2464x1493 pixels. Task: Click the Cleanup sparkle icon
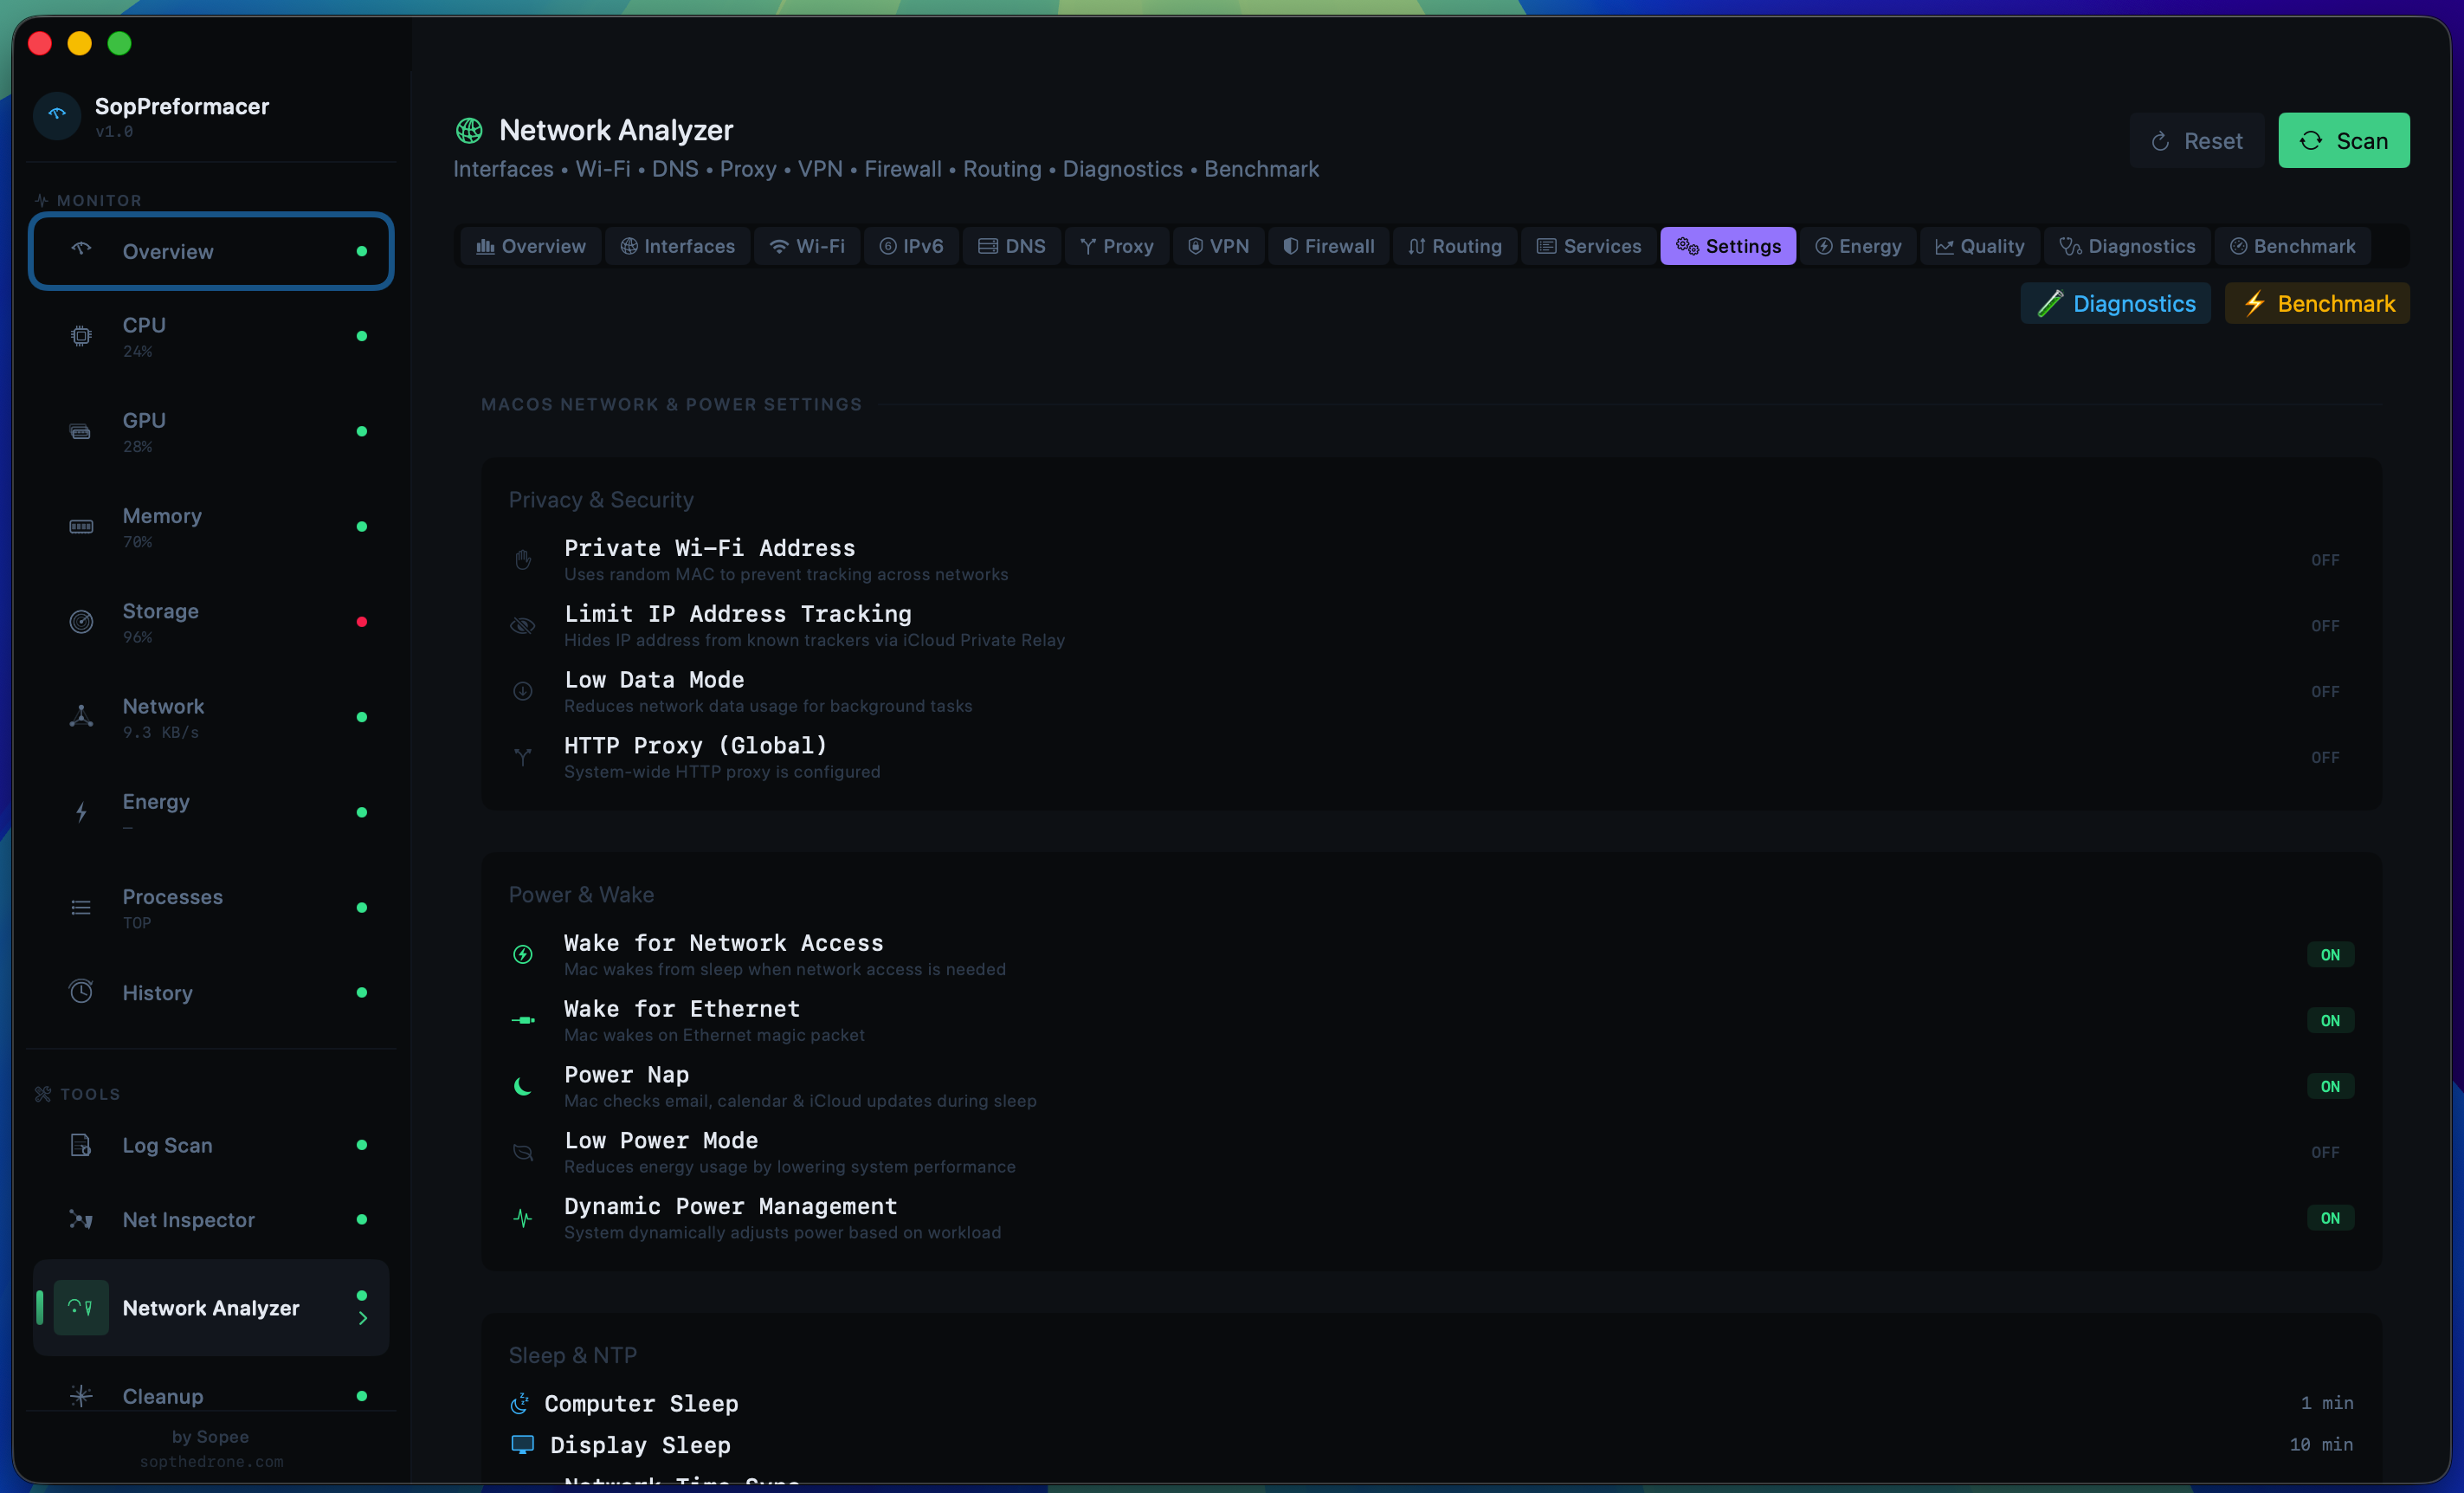tap(81, 1396)
